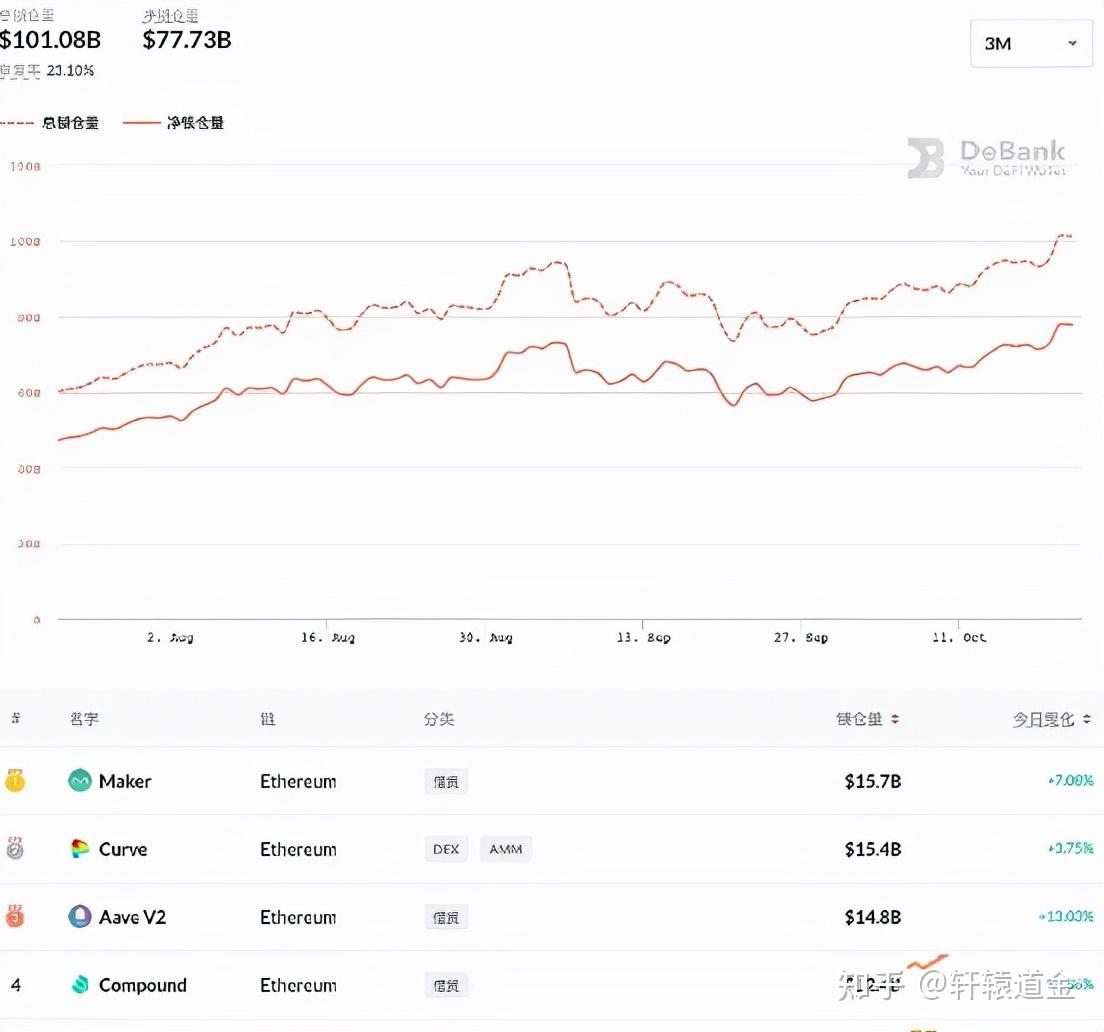Open the Aave V2 protocol name link

pos(132,917)
